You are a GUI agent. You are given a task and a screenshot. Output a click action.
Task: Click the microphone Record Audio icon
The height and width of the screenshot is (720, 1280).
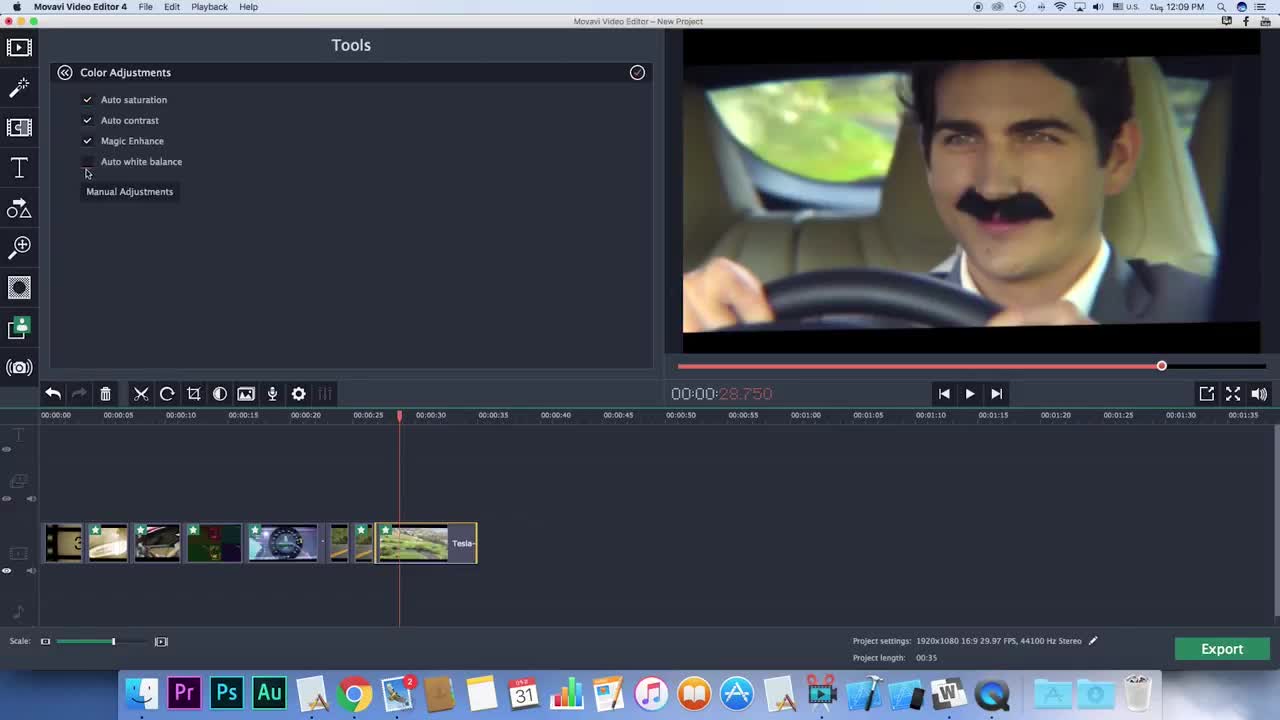pyautogui.click(x=272, y=394)
